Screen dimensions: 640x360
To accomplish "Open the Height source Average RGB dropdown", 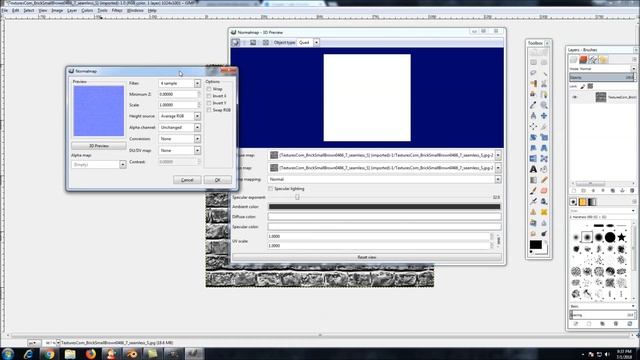I will click(180, 116).
